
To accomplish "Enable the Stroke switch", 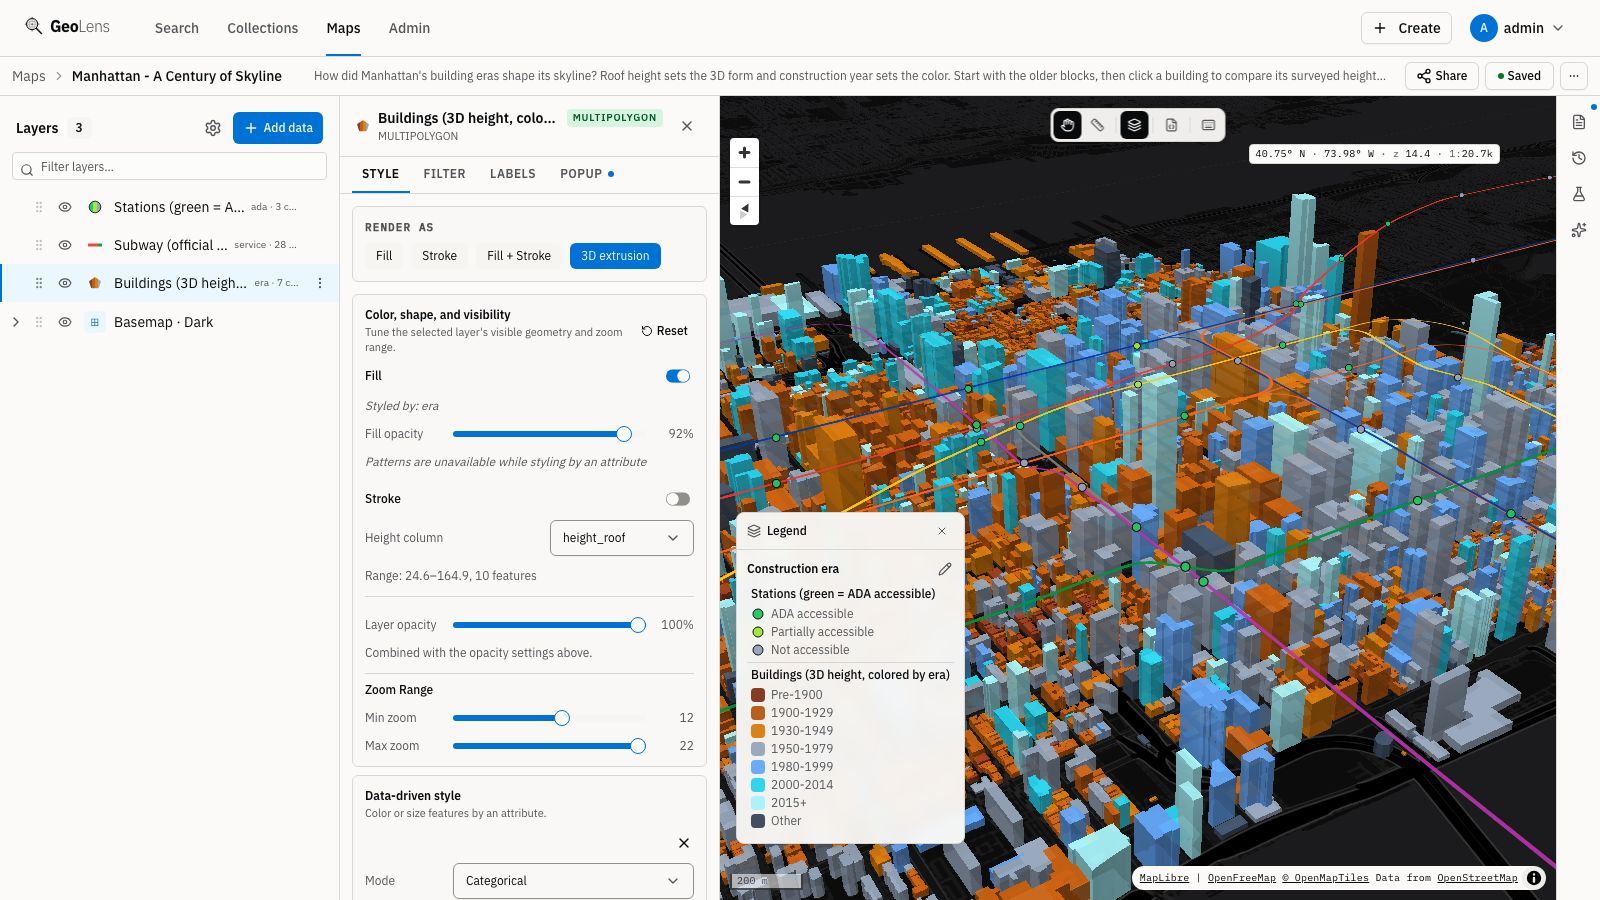I will 678,499.
